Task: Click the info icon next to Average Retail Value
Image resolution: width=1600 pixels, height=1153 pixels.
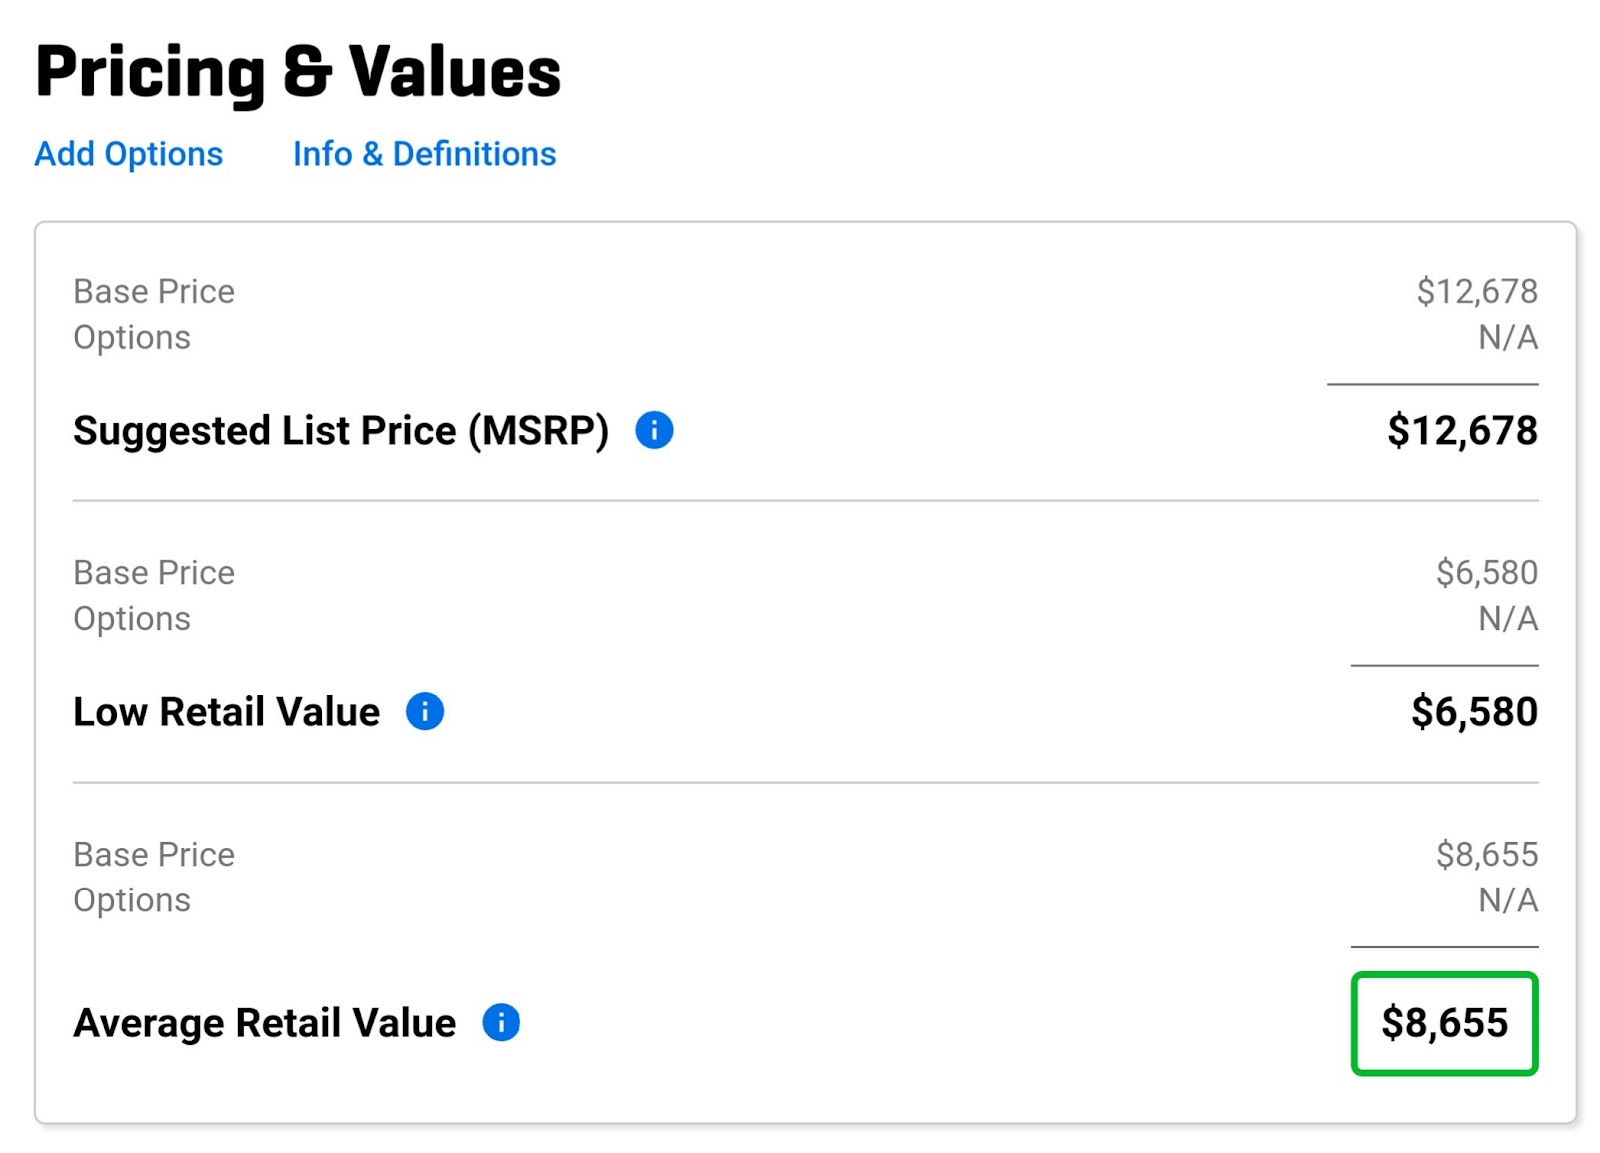Action: 501,1023
